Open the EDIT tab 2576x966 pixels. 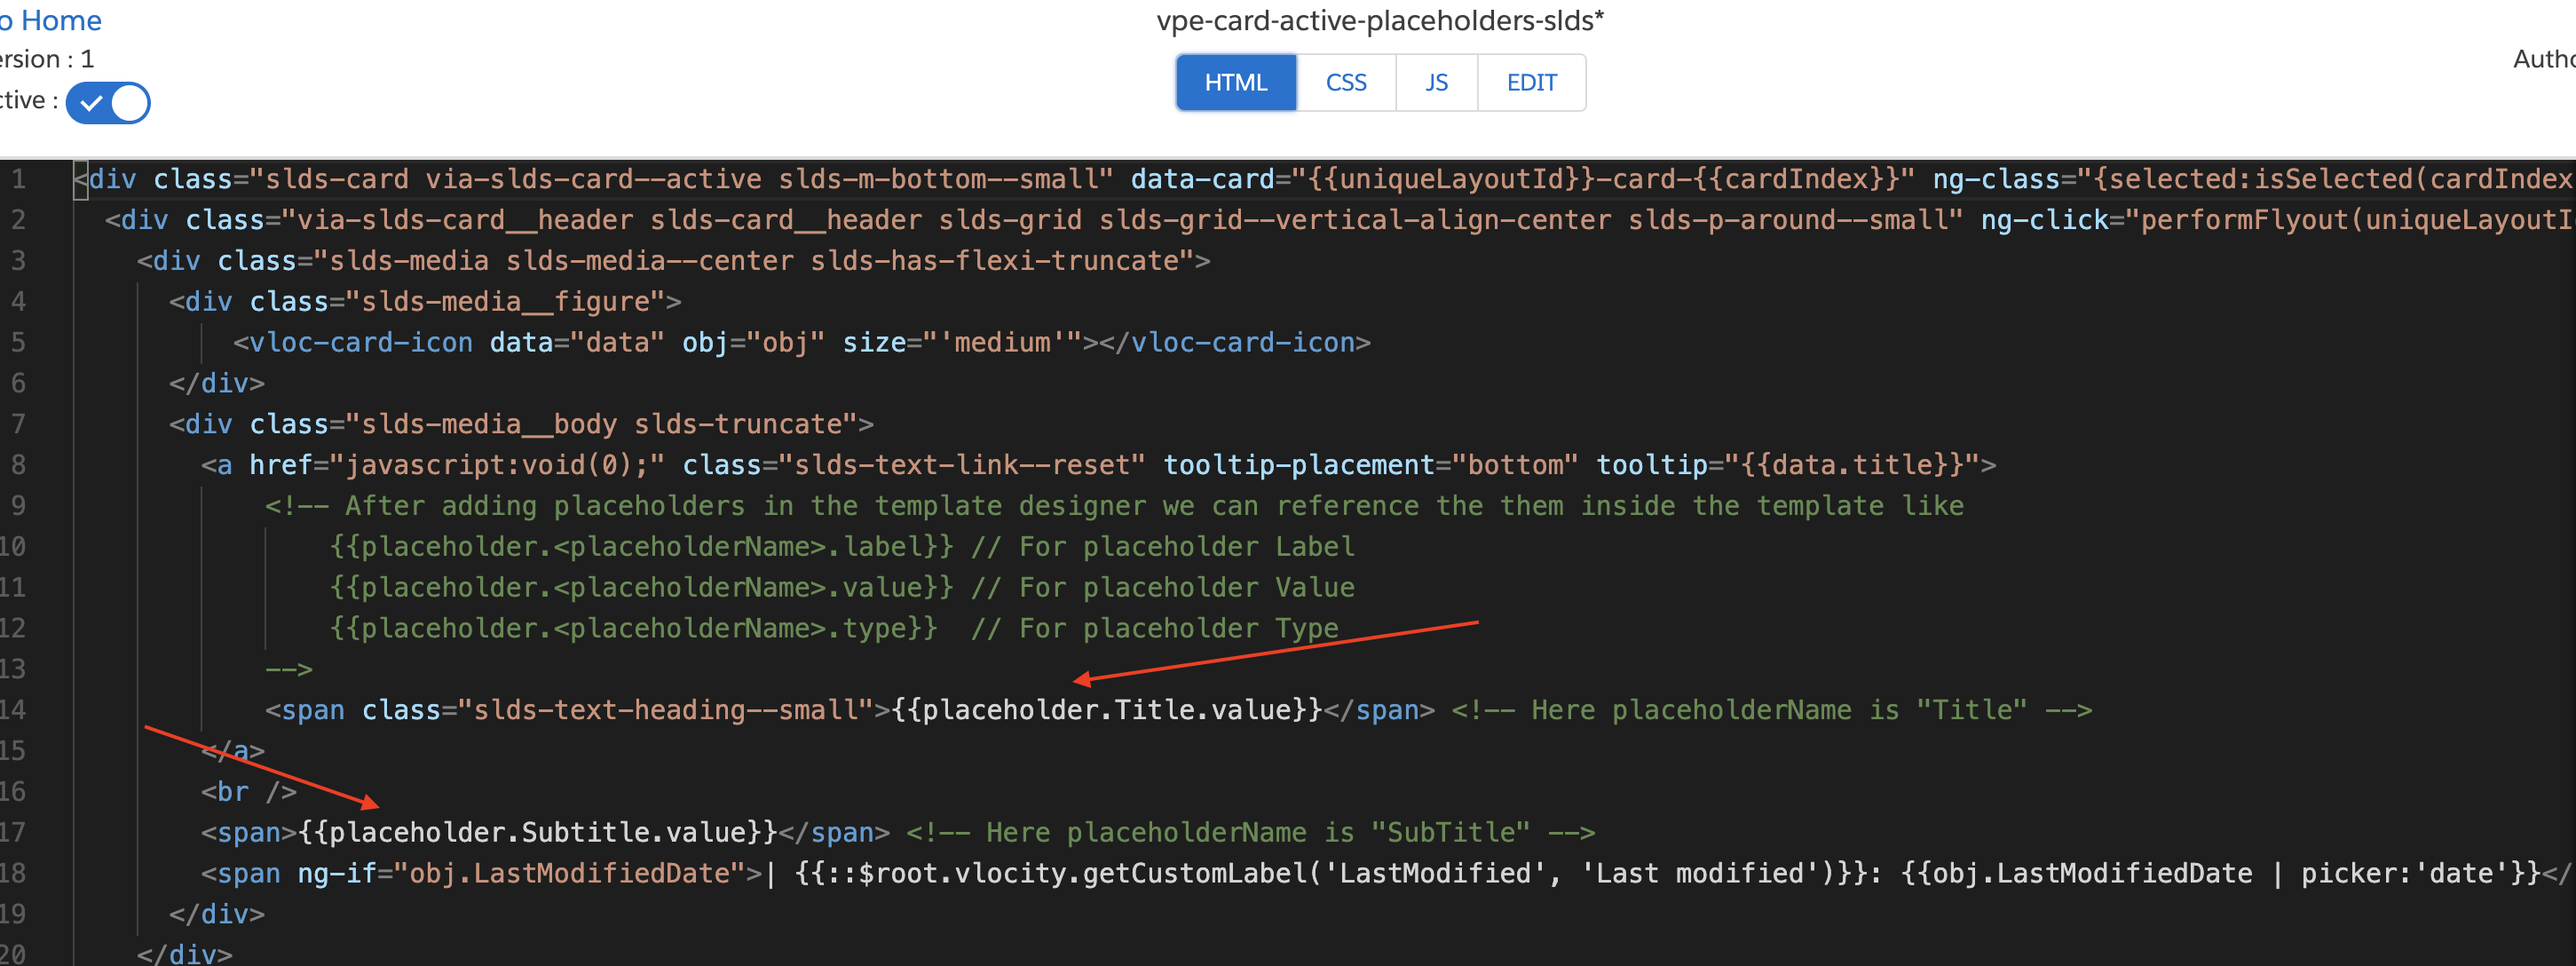[1531, 82]
